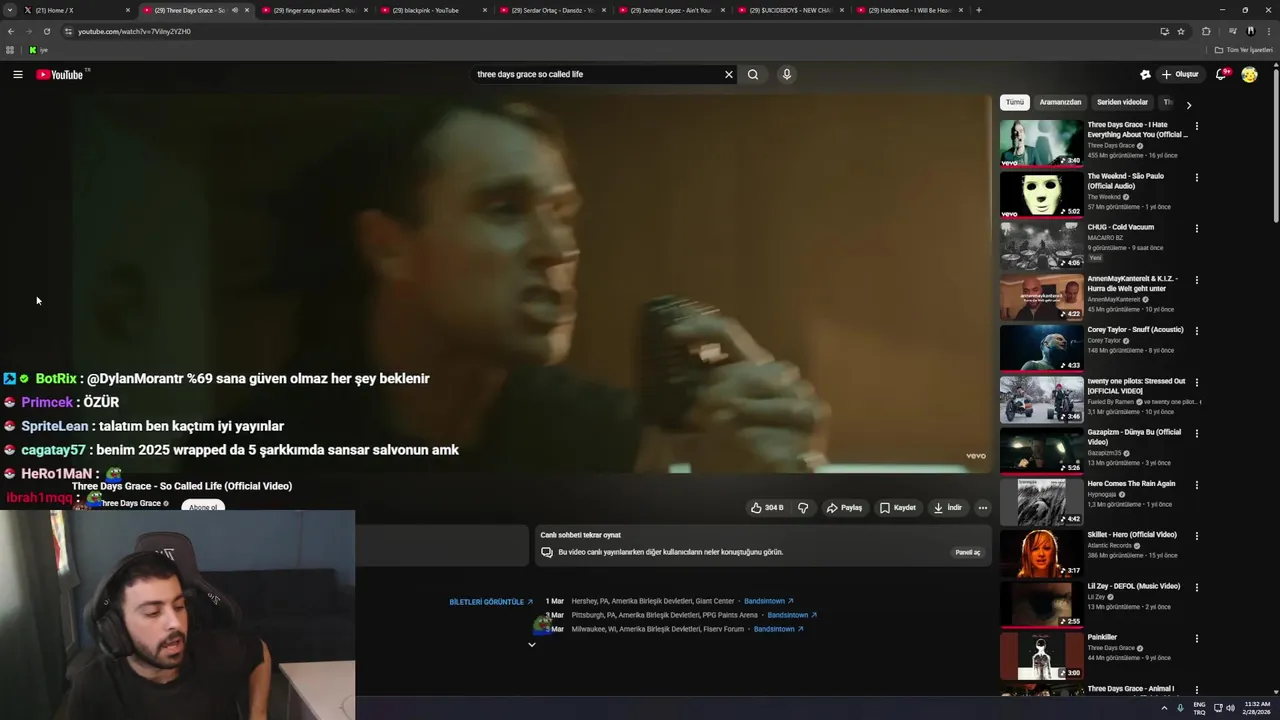Open options for AnnenMayKantereit Hurra die Welt

point(1197,280)
